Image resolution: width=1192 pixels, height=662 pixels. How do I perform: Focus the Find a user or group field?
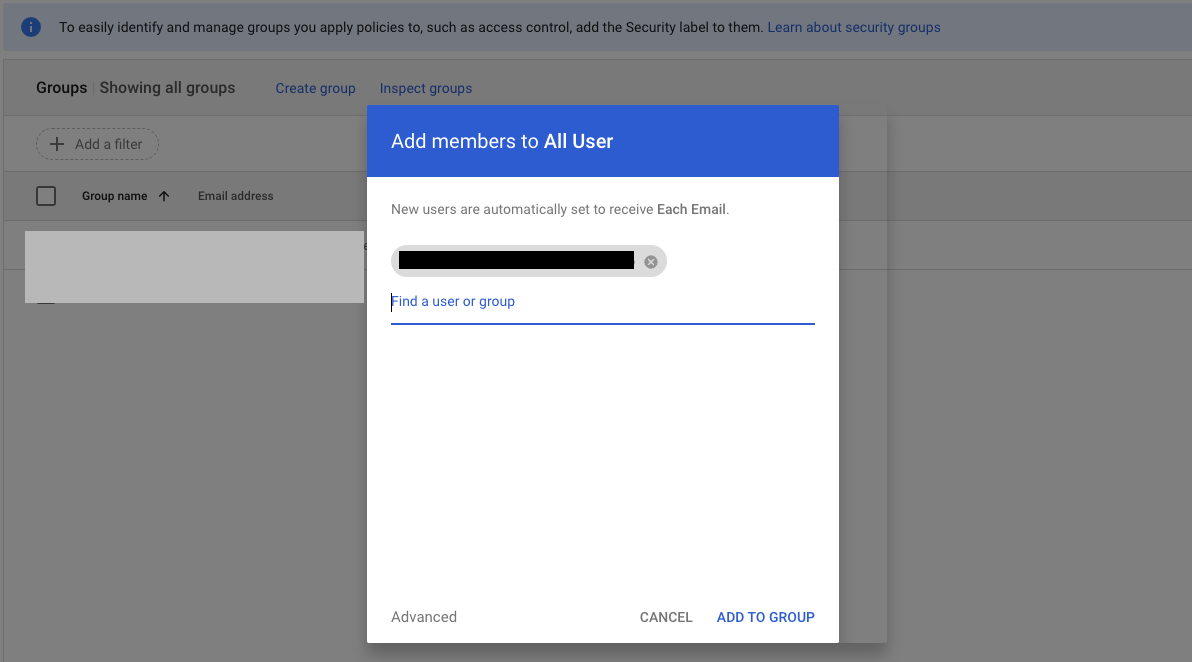[602, 302]
